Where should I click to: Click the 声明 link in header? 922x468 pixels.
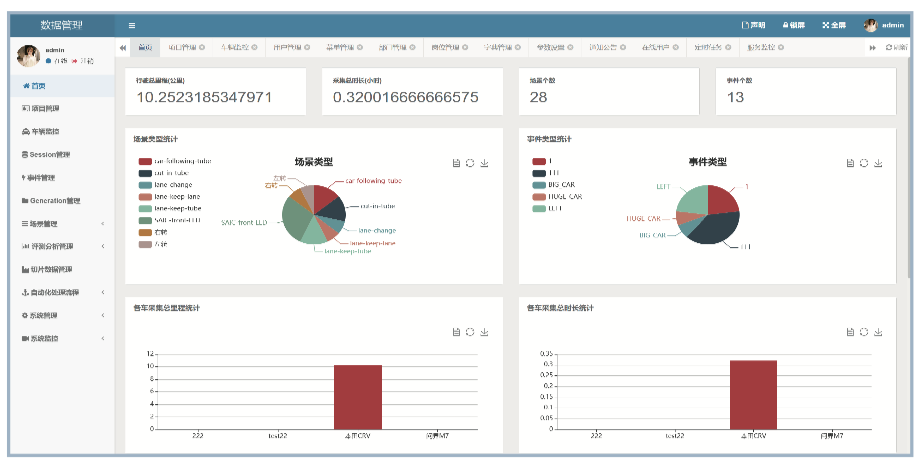753,25
